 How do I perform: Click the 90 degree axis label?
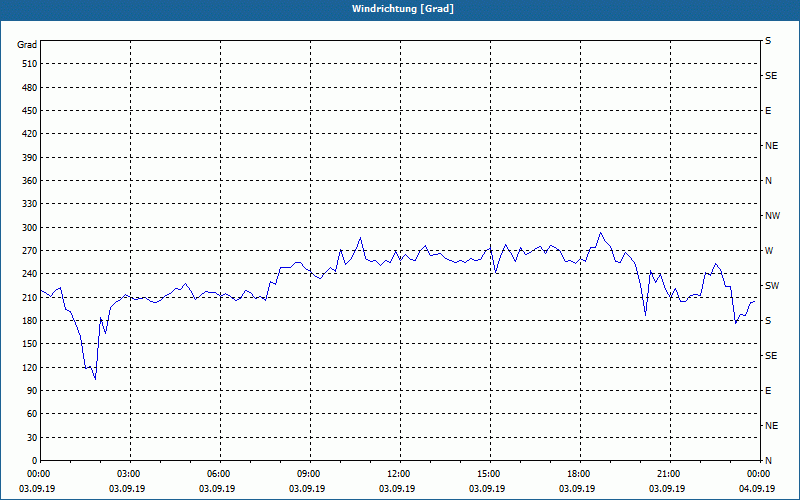click(32, 391)
